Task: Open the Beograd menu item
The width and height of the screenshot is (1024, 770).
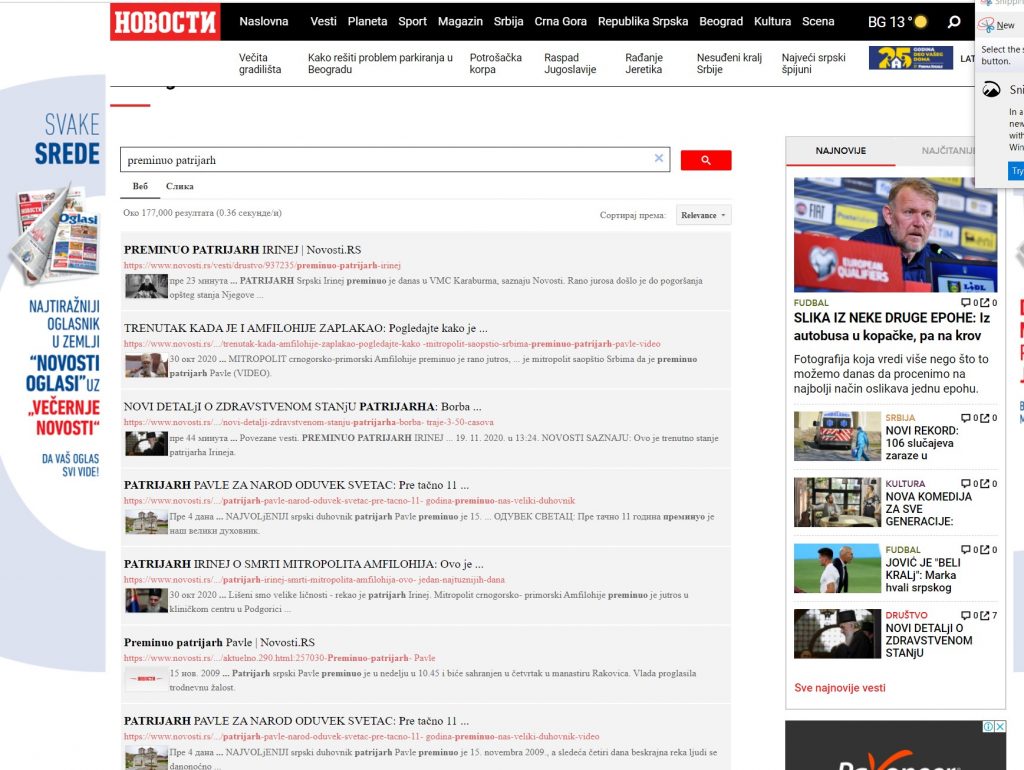Action: pyautogui.click(x=721, y=21)
